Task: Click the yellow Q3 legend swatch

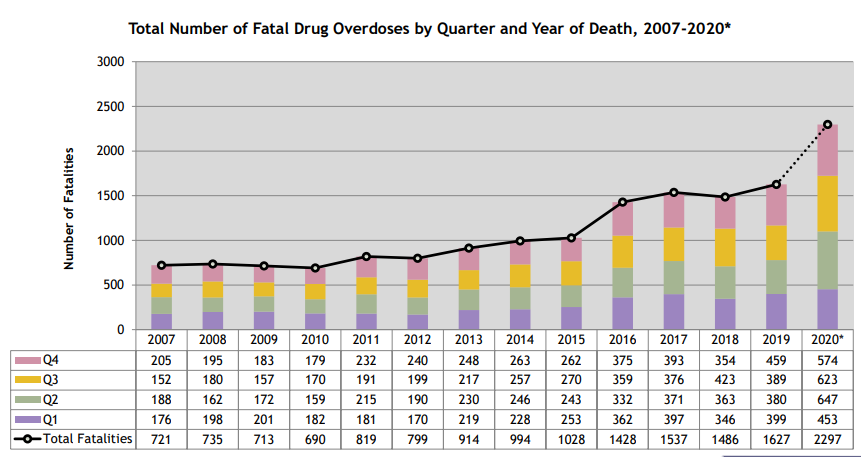Action: (x=24, y=379)
